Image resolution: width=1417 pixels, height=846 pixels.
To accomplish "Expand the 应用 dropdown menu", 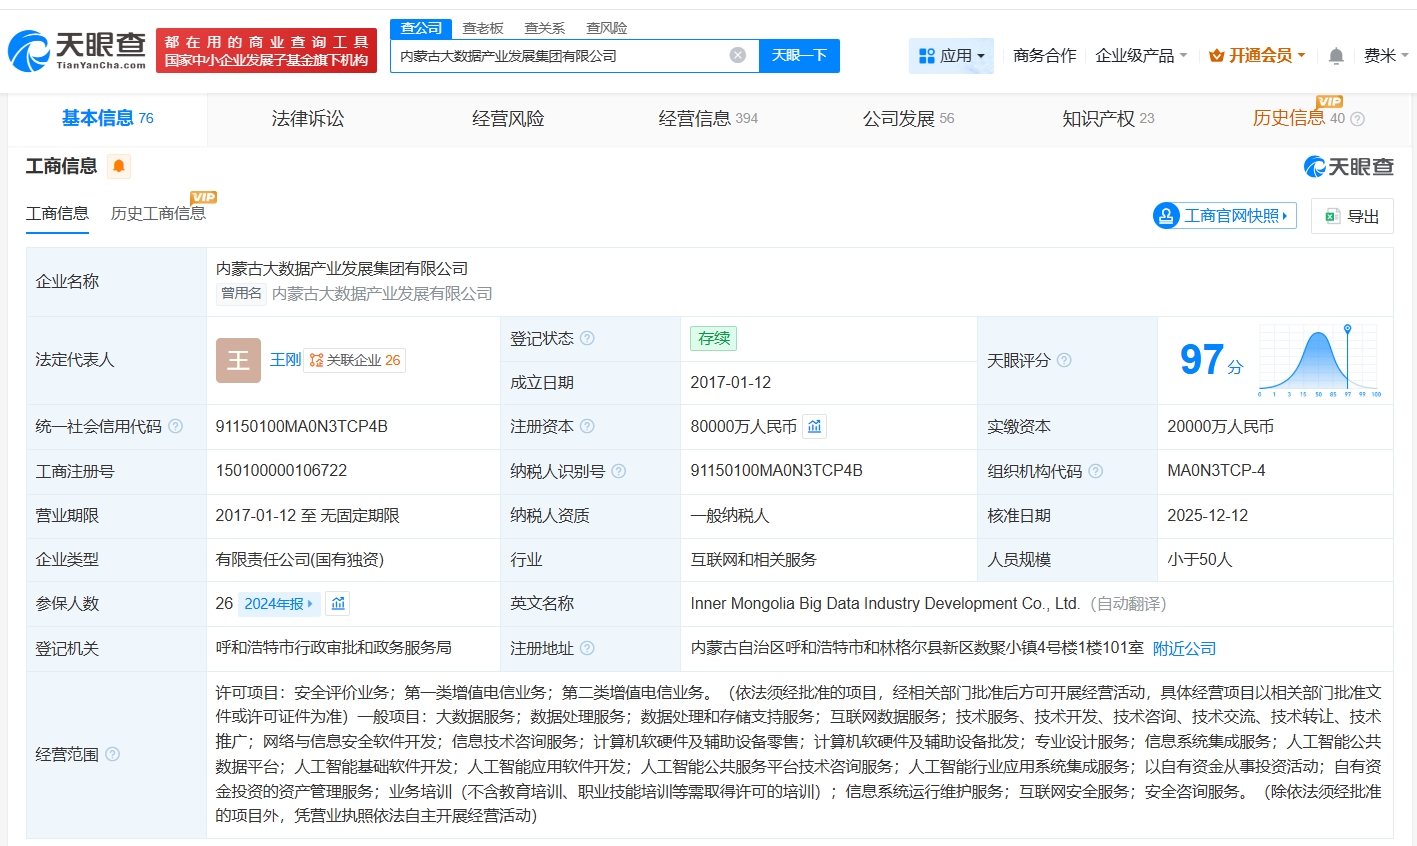I will click(951, 56).
